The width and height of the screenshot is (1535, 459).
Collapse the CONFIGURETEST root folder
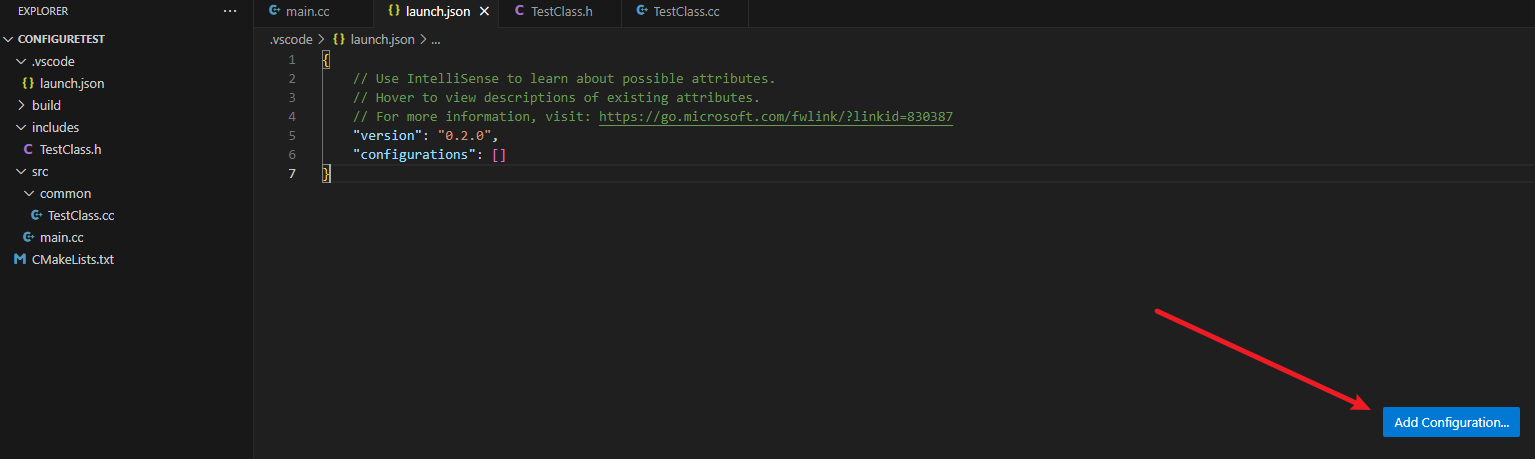pyautogui.click(x=10, y=39)
